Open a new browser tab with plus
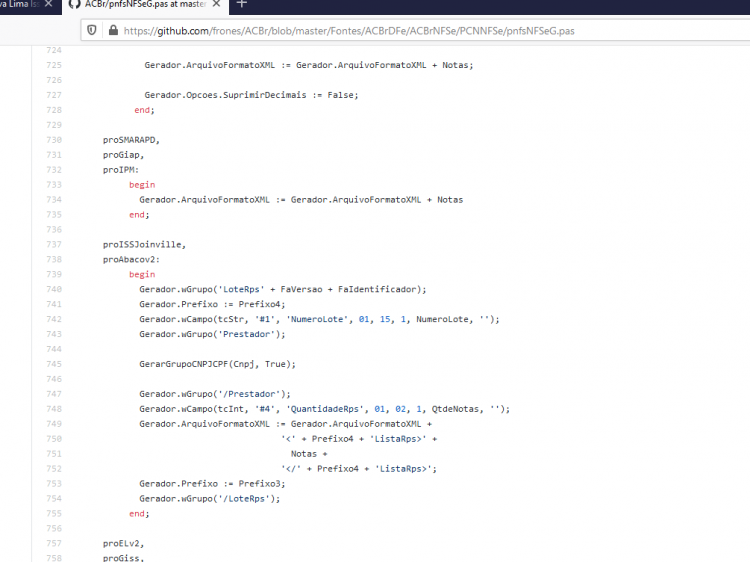Viewport: 750px width, 562px height. point(242,4)
